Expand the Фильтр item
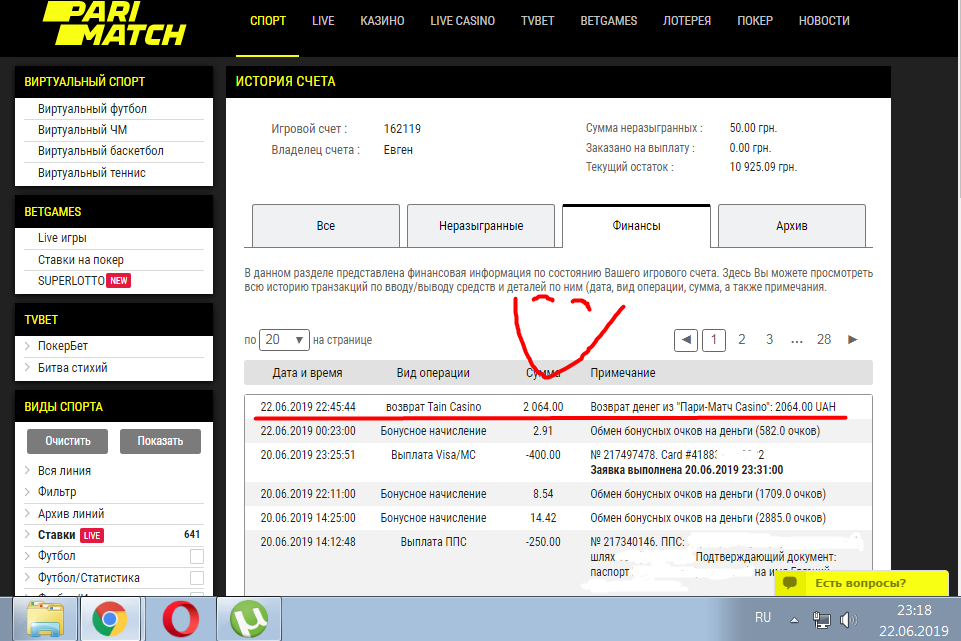The height and width of the screenshot is (641, 961). pos(57,492)
